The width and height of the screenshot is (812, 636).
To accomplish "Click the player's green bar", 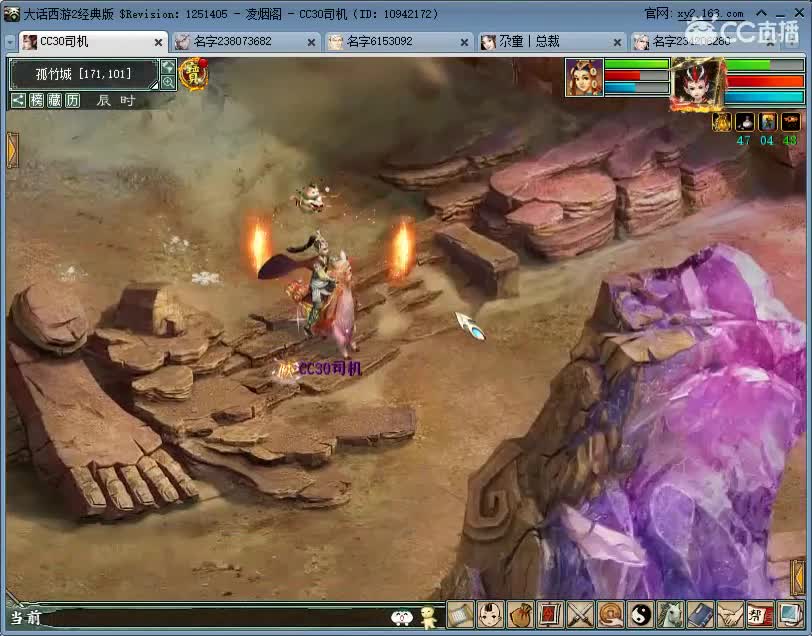I will 764,65.
